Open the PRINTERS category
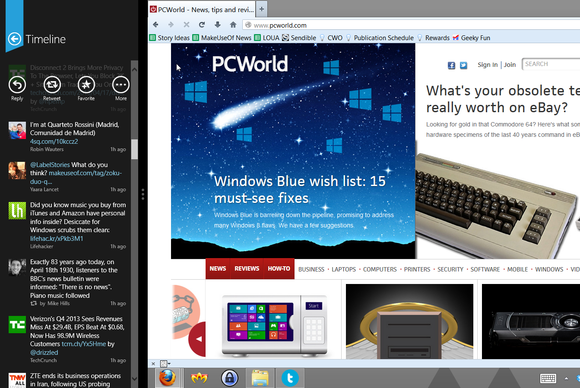Screen dimensions: 580x388 pyautogui.click(x=417, y=269)
